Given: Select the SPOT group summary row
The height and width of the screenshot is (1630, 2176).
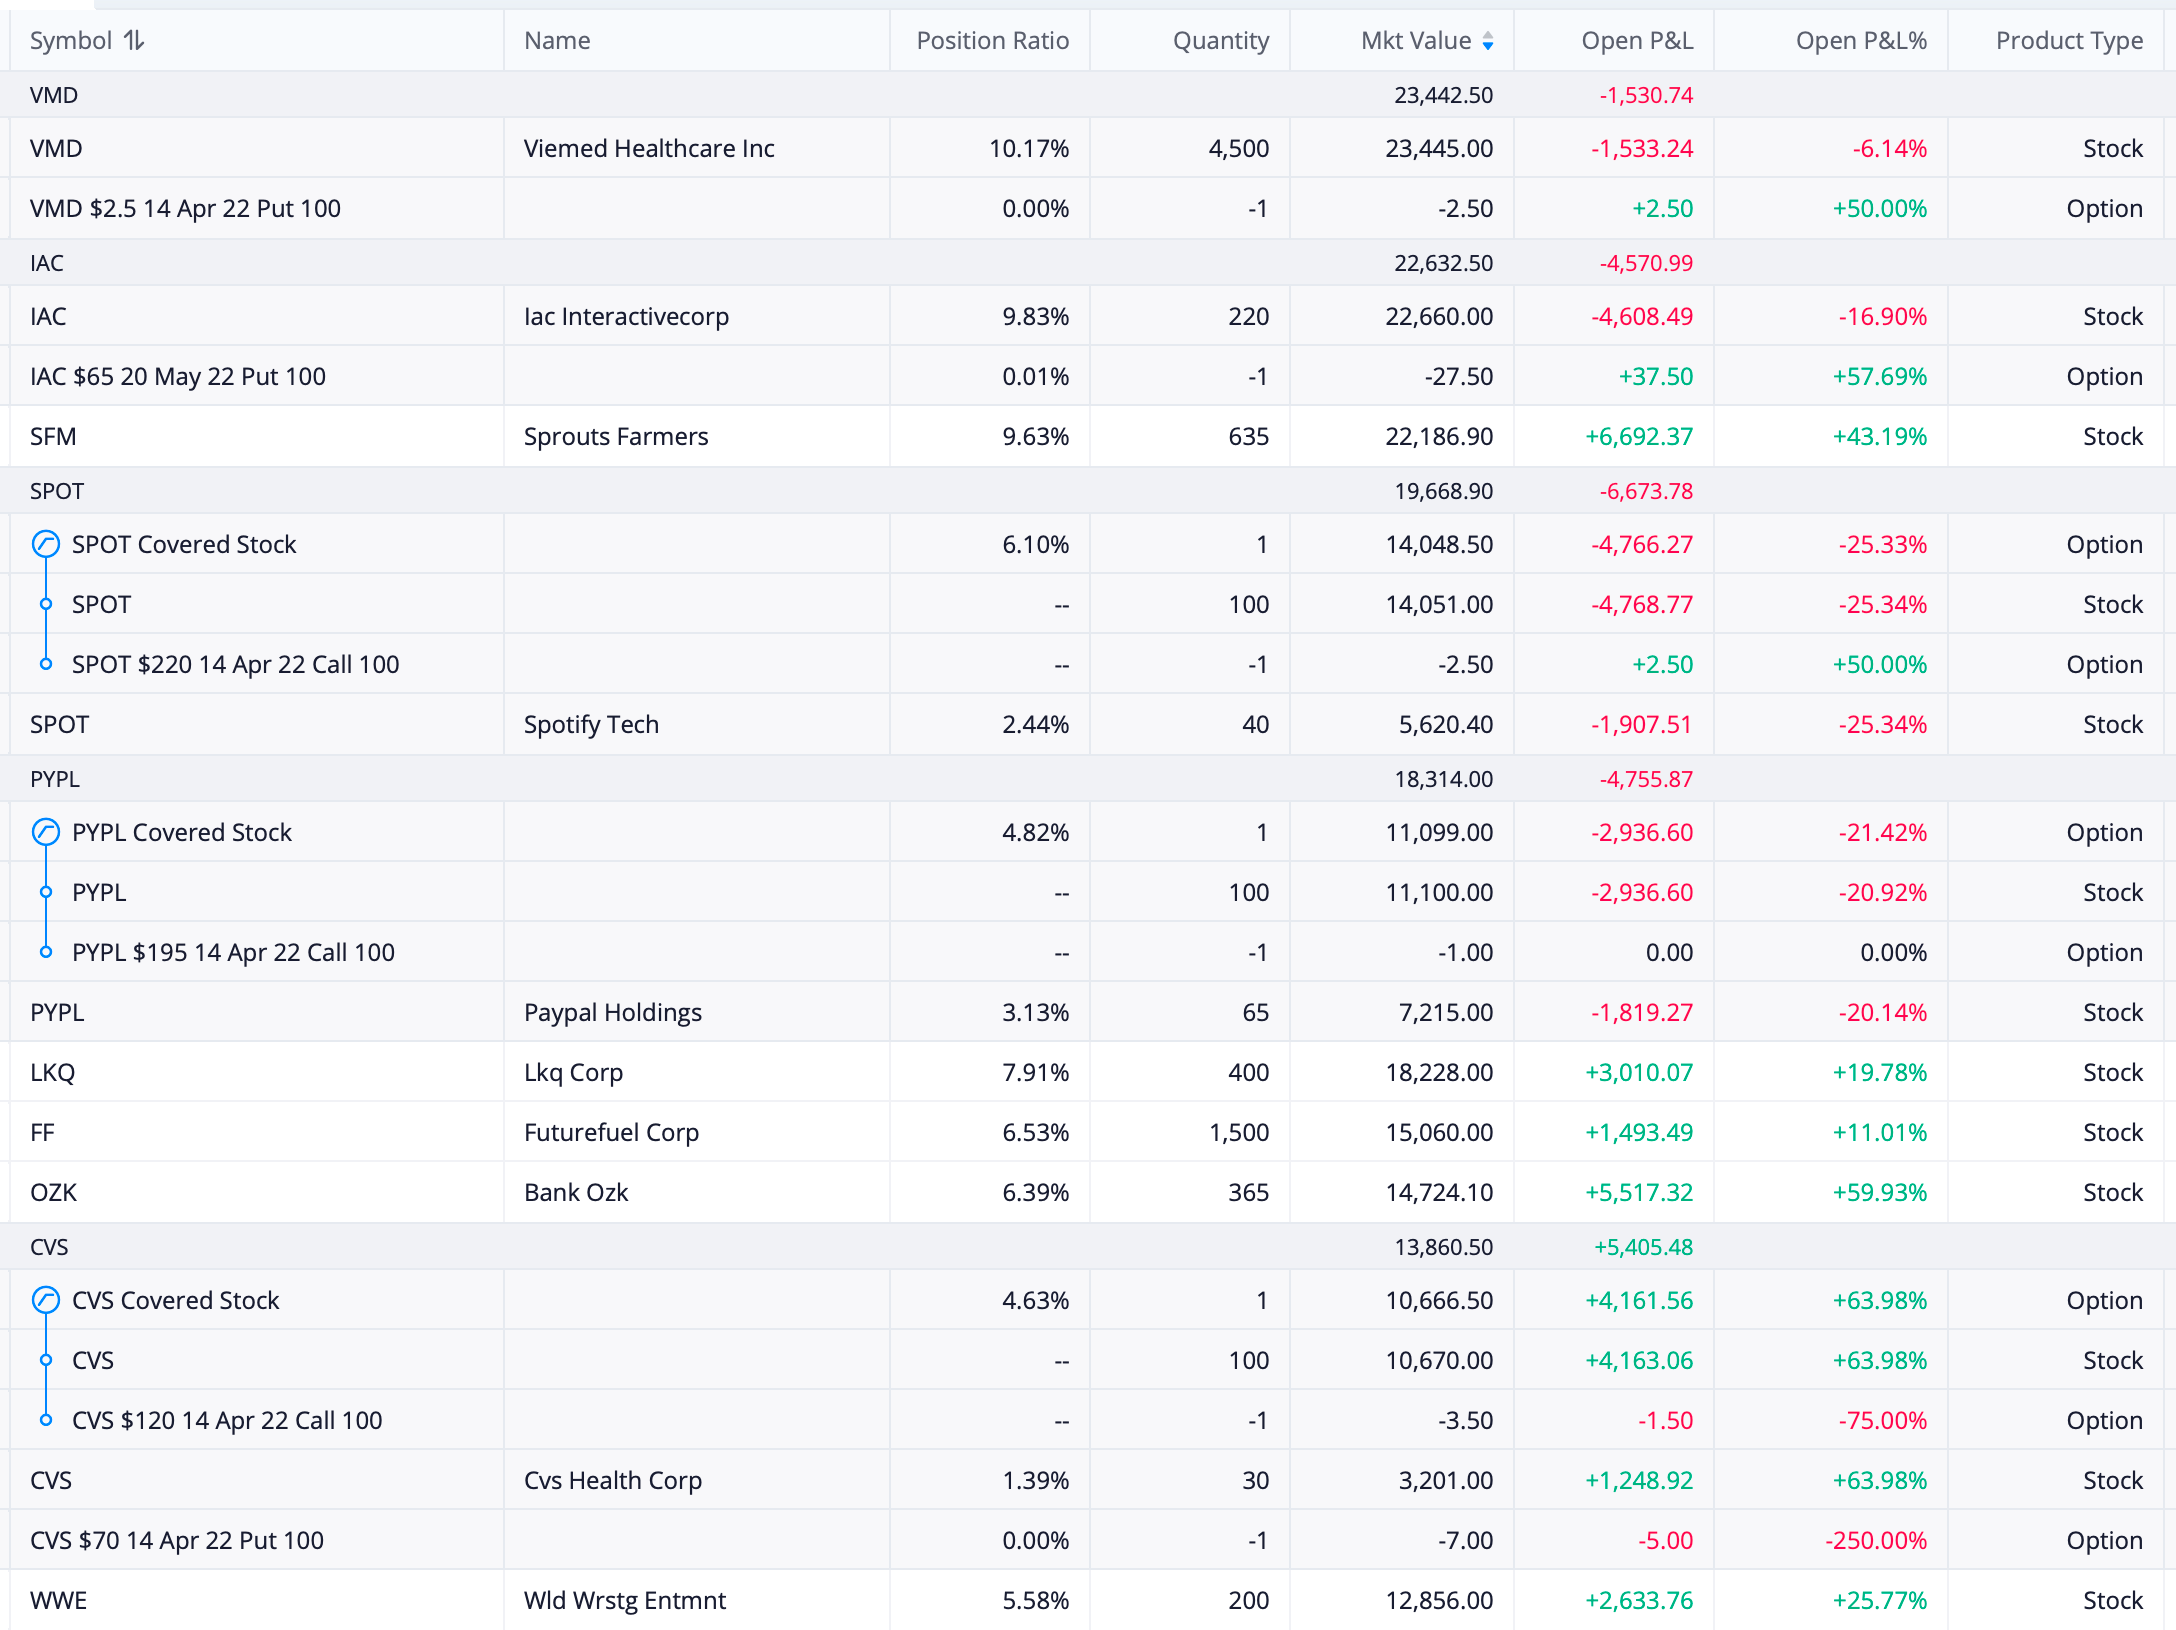Looking at the screenshot, I should point(1088,491).
